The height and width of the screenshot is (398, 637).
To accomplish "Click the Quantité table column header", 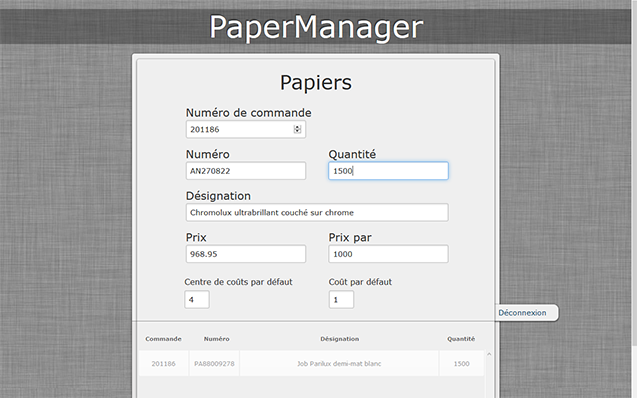I will click(461, 339).
